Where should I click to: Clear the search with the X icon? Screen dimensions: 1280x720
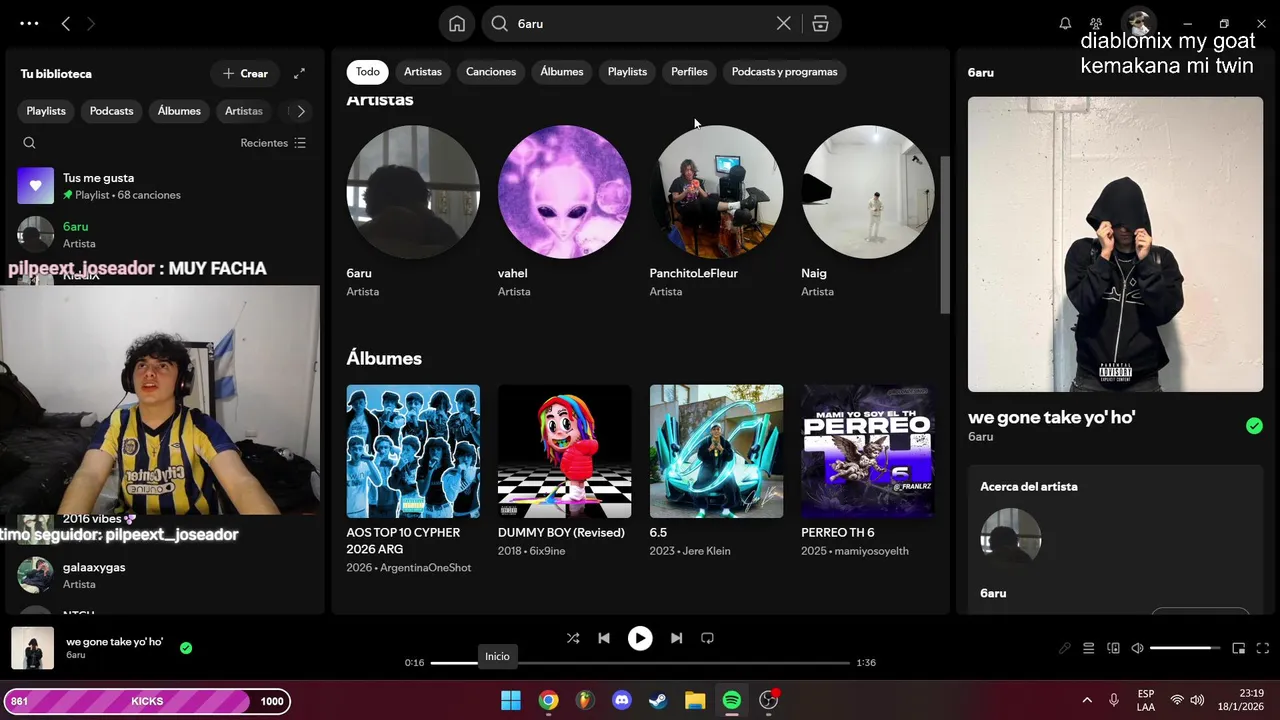784,23
